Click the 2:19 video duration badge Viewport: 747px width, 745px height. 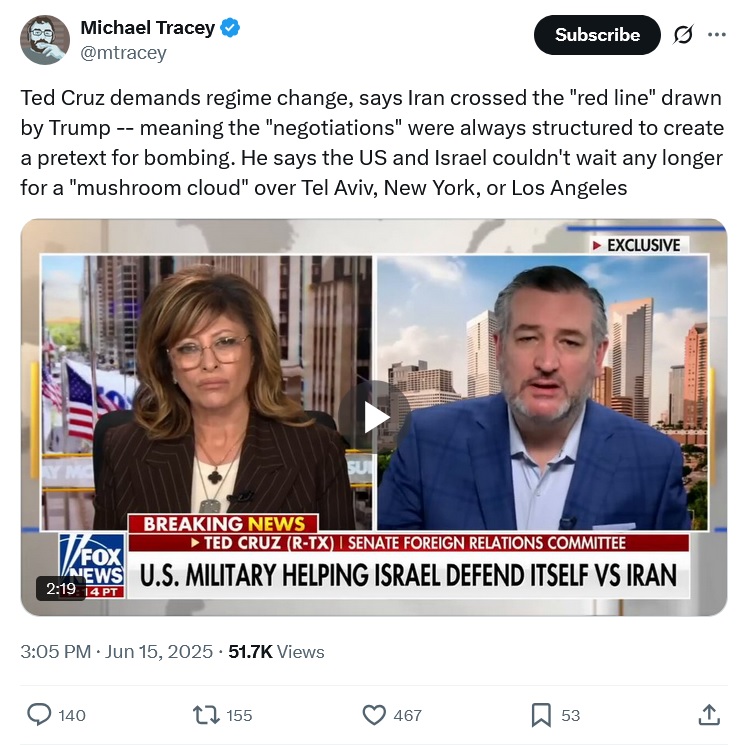[x=61, y=589]
